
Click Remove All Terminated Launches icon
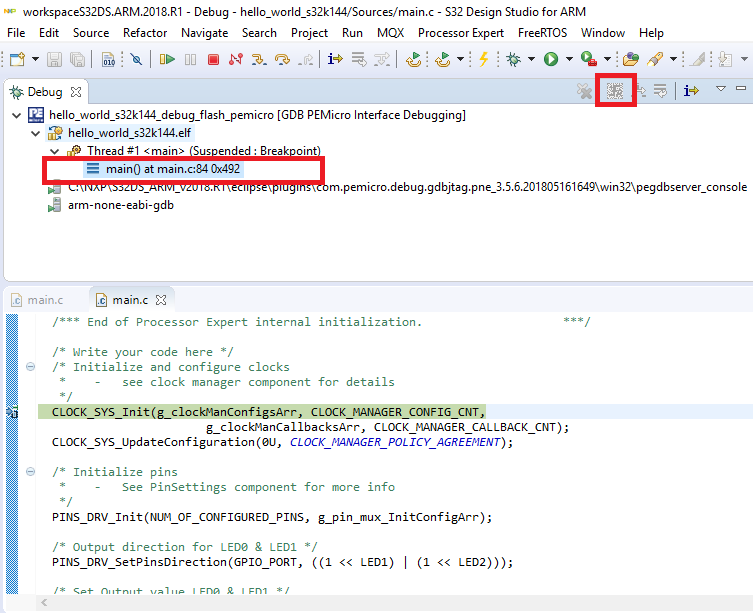584,91
